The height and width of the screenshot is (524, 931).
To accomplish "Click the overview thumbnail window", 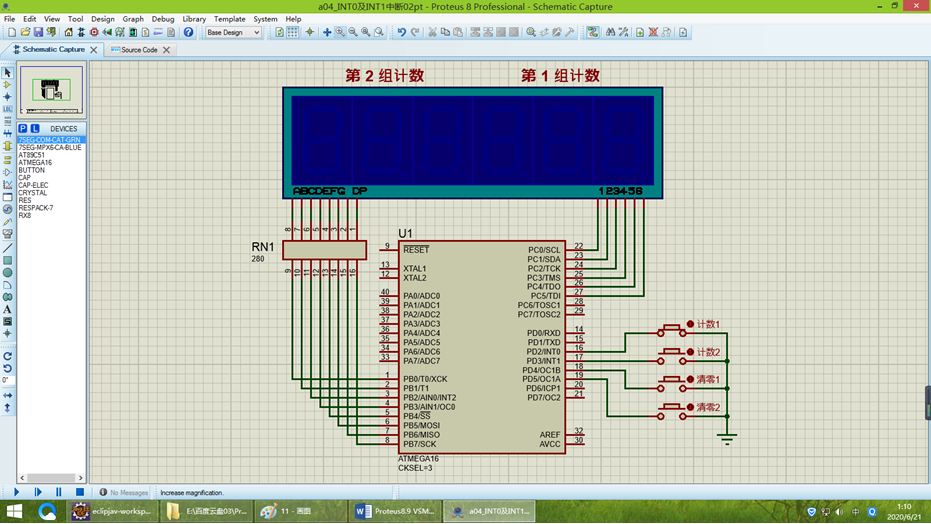I will pos(51,90).
